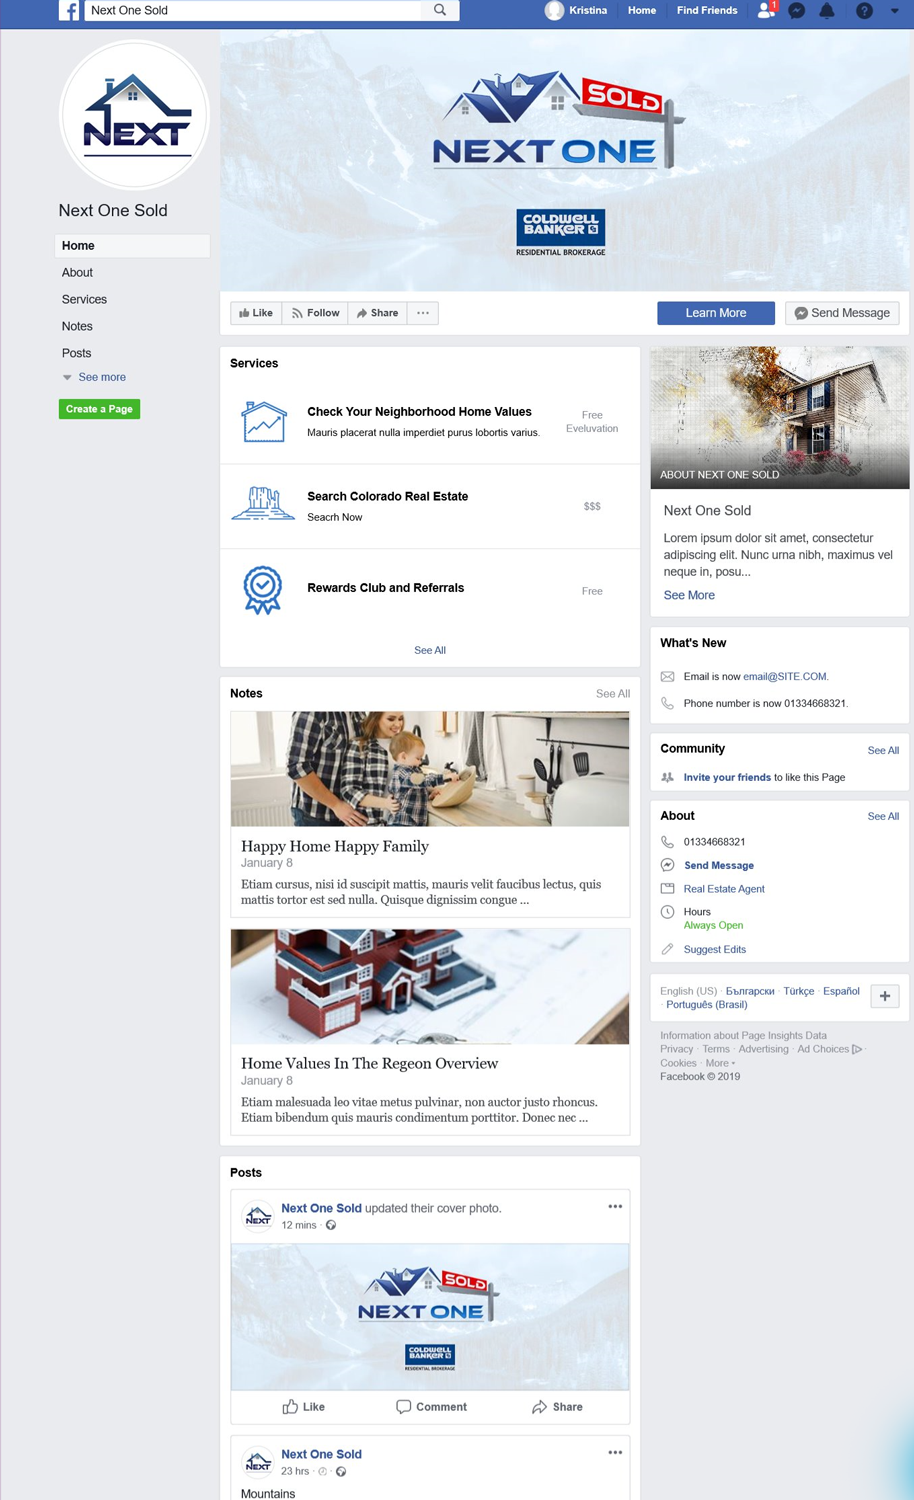The height and width of the screenshot is (1500, 914).
Task: Go to Home in top navigation
Action: pyautogui.click(x=642, y=11)
